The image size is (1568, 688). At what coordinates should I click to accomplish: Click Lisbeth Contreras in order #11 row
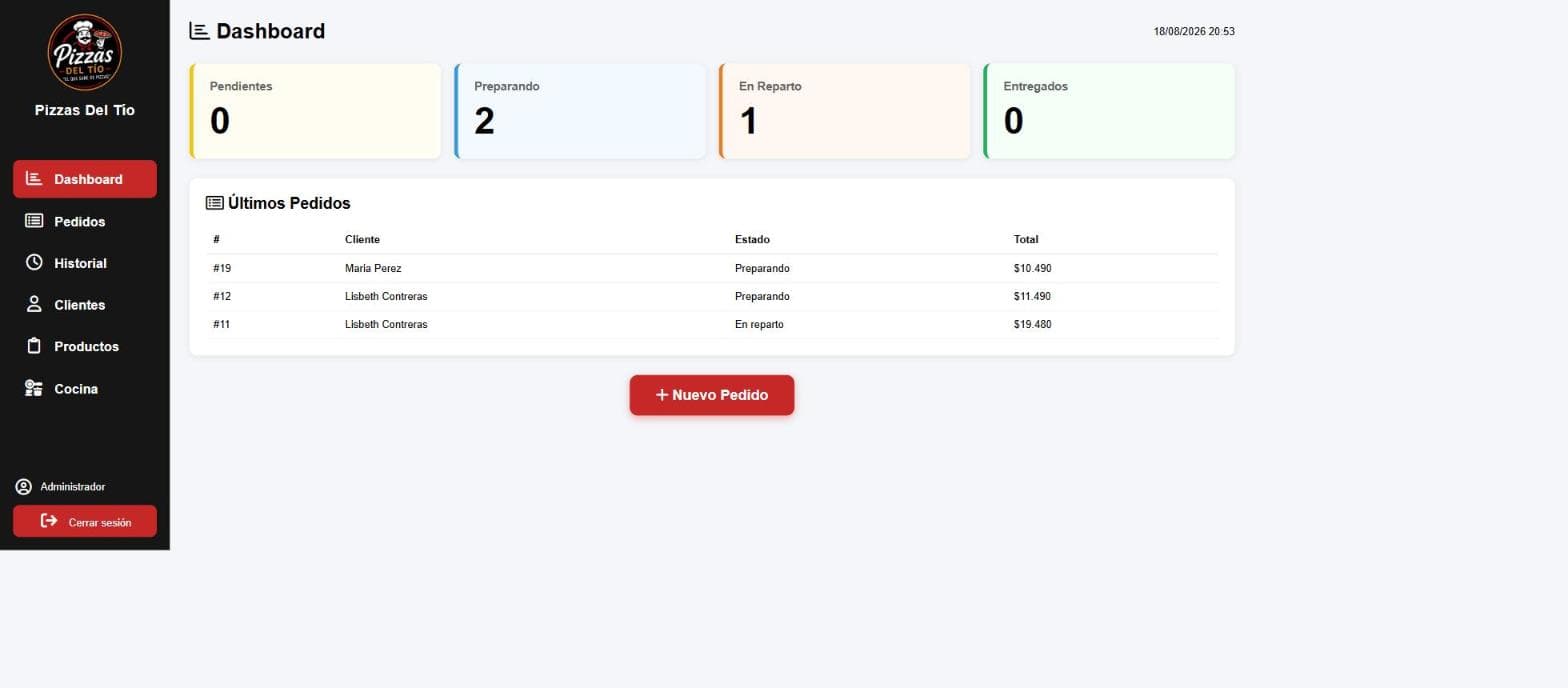click(x=386, y=324)
